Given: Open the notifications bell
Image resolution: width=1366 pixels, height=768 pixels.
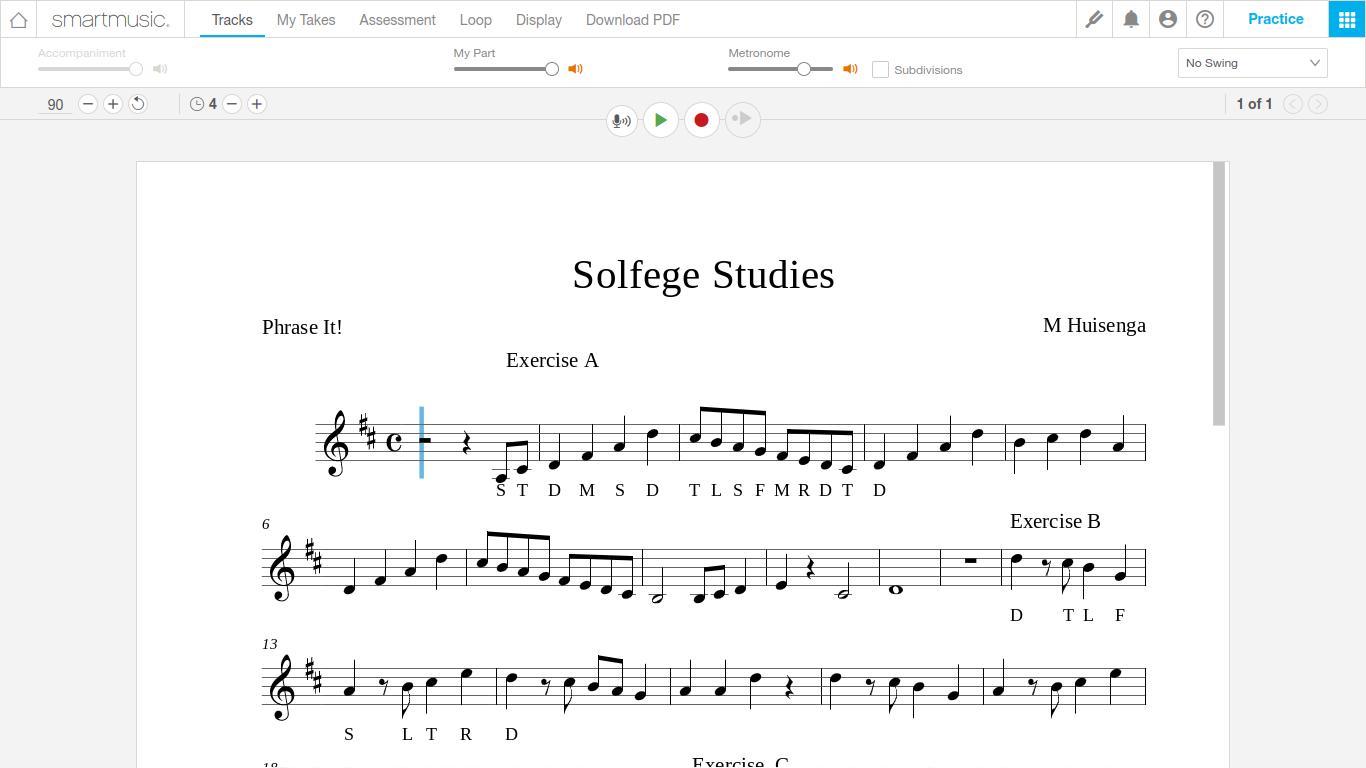Looking at the screenshot, I should tap(1131, 19).
